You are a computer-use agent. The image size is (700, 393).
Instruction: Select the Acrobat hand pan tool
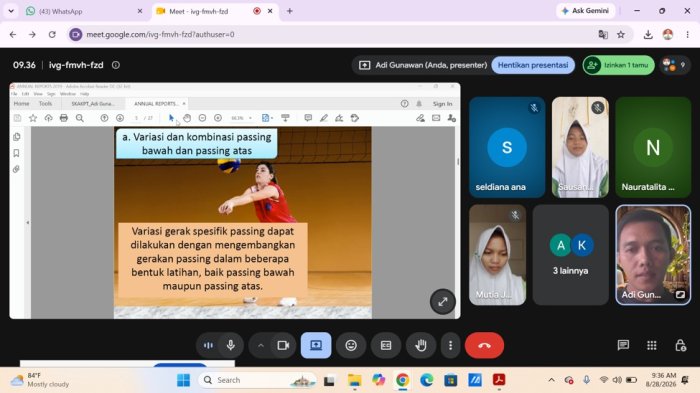click(187, 118)
